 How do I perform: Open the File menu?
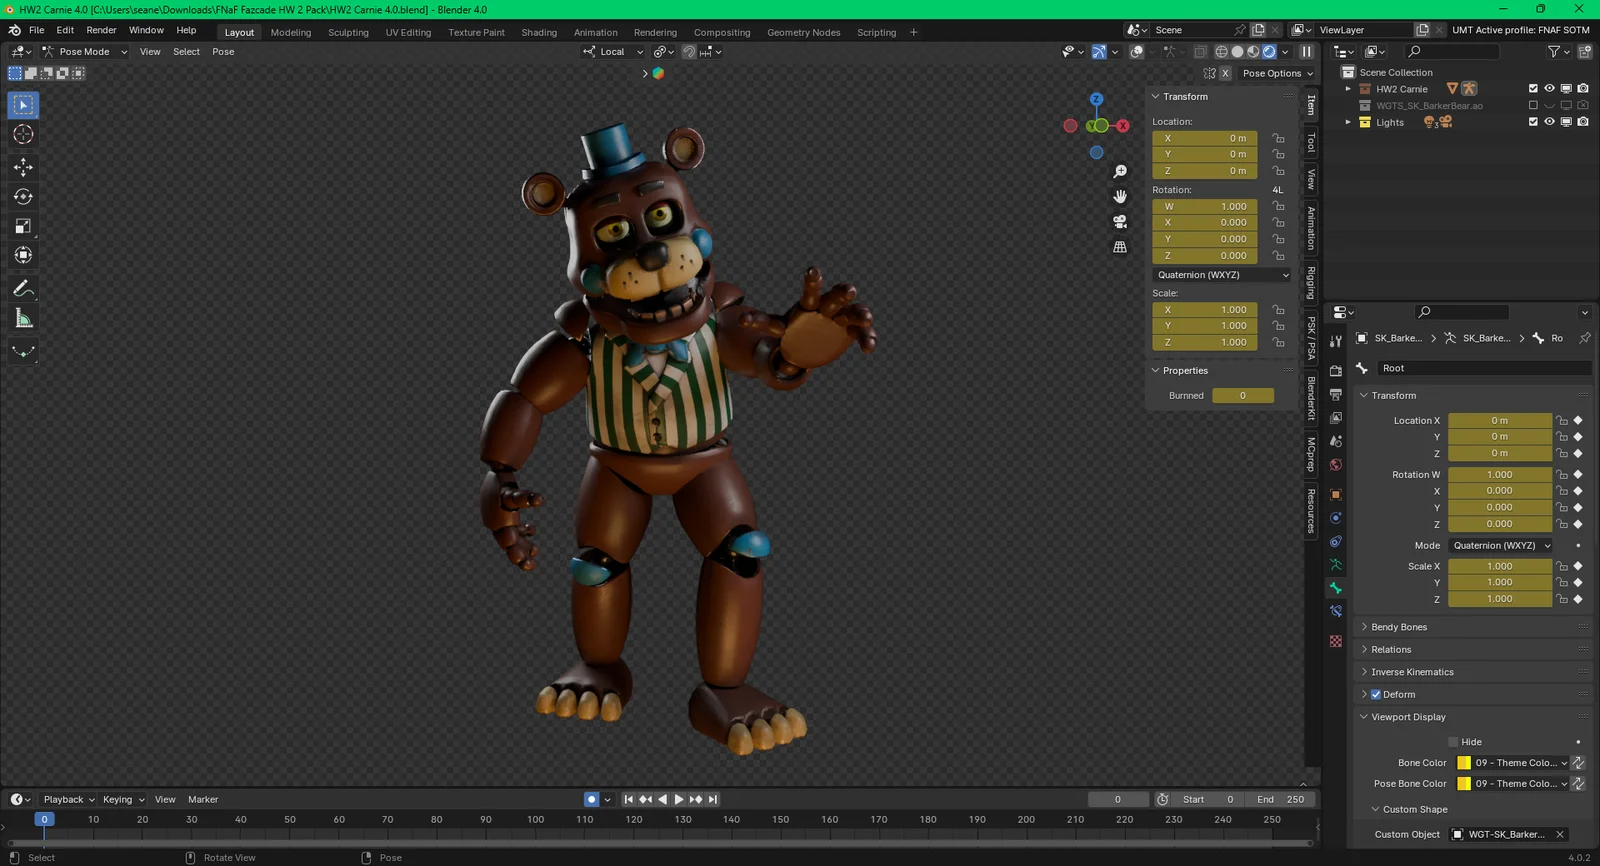(x=36, y=30)
